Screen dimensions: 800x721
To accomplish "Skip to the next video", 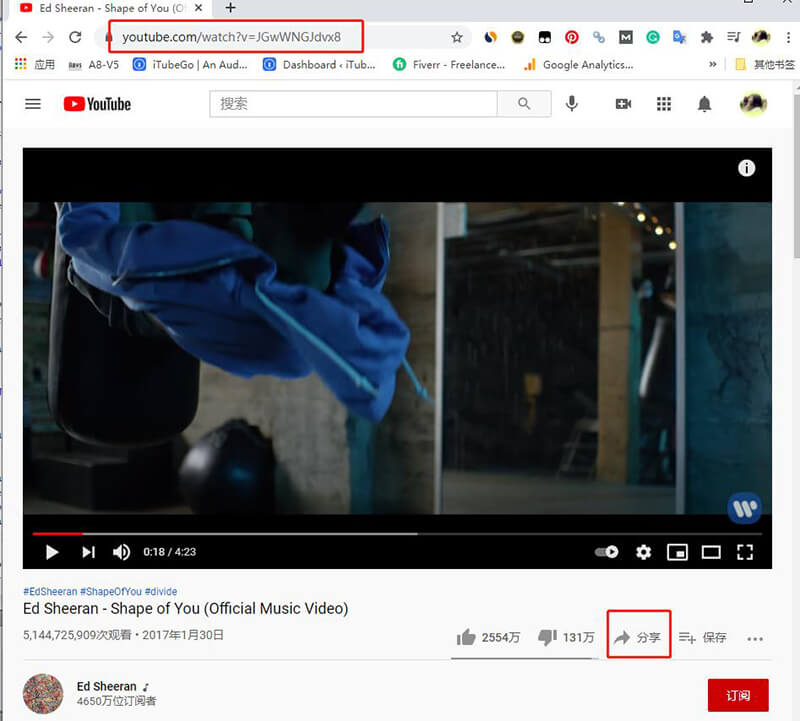I will [88, 552].
